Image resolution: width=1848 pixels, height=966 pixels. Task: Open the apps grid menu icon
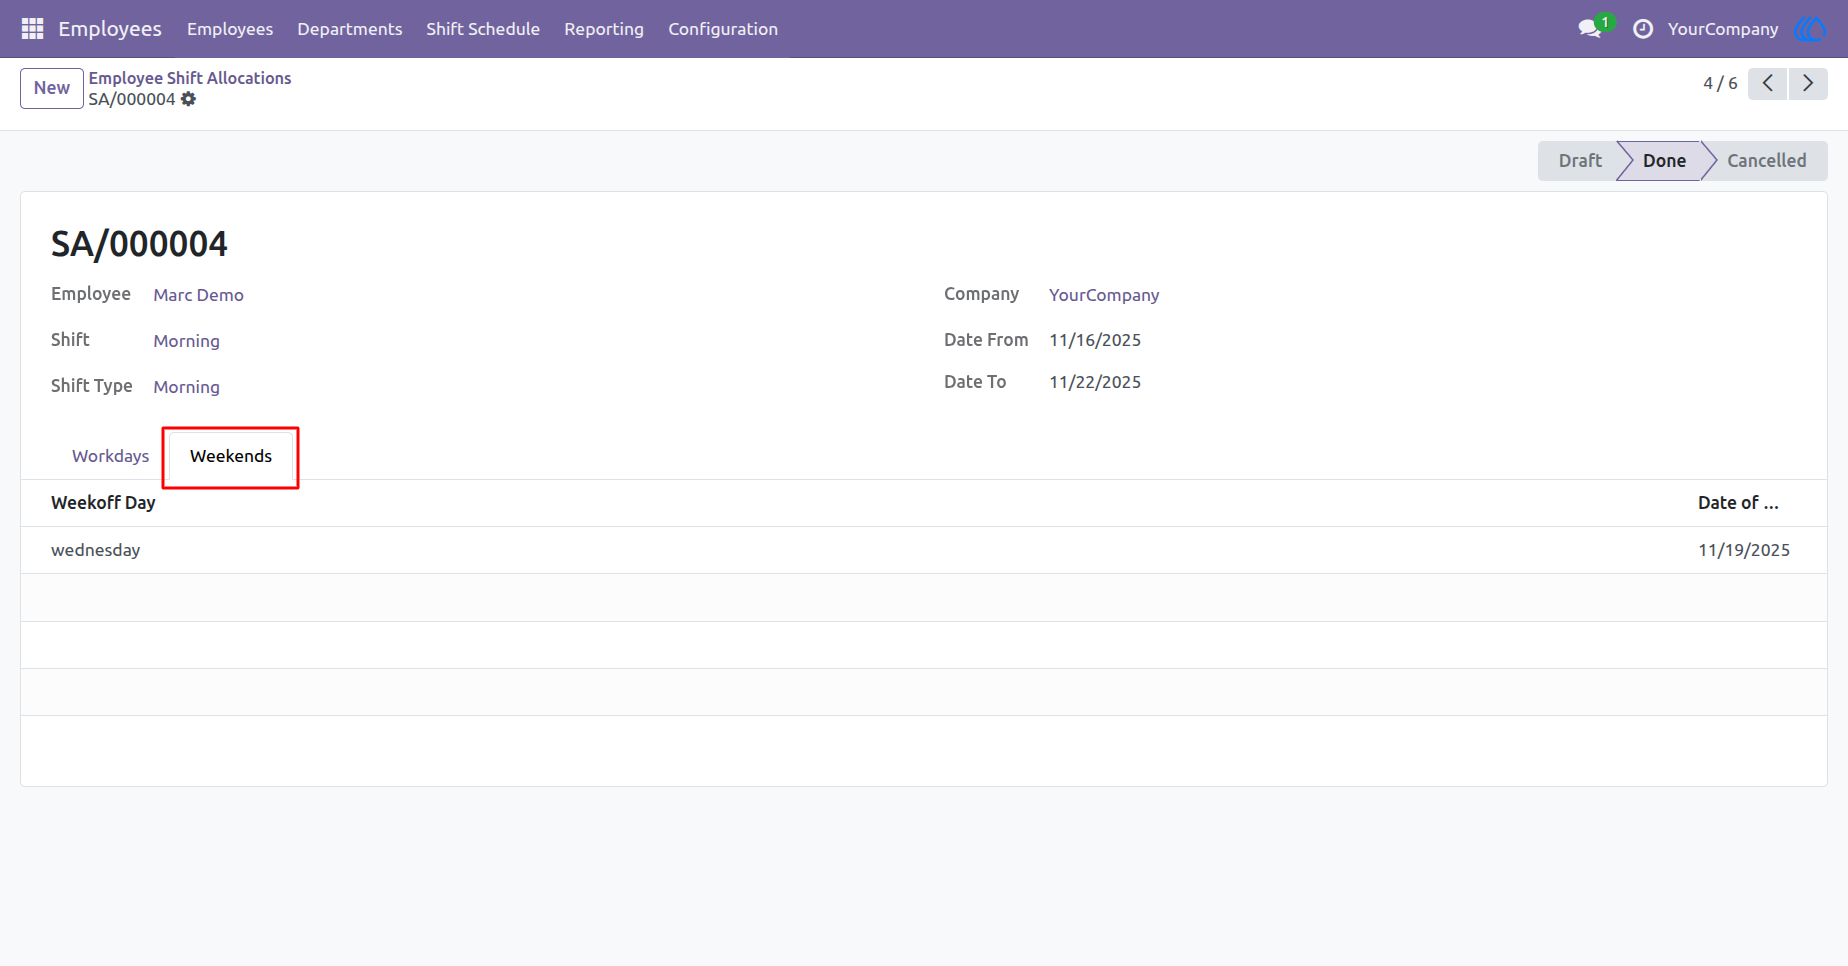click(32, 29)
